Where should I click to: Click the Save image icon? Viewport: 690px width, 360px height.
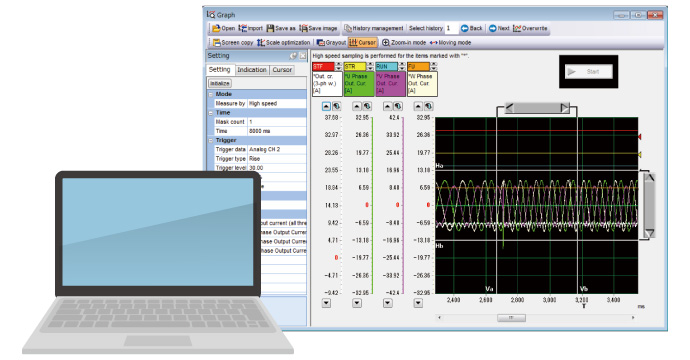click(x=303, y=28)
